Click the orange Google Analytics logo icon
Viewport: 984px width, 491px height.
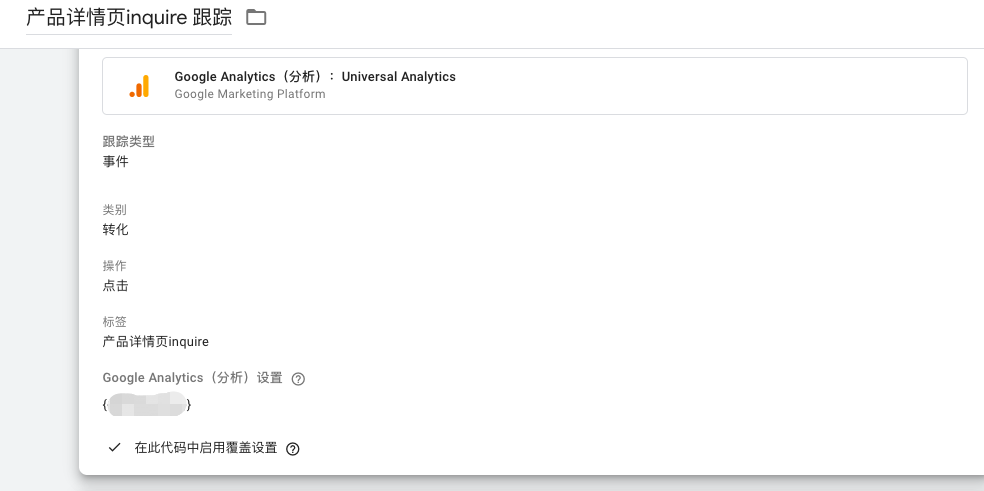pyautogui.click(x=139, y=86)
